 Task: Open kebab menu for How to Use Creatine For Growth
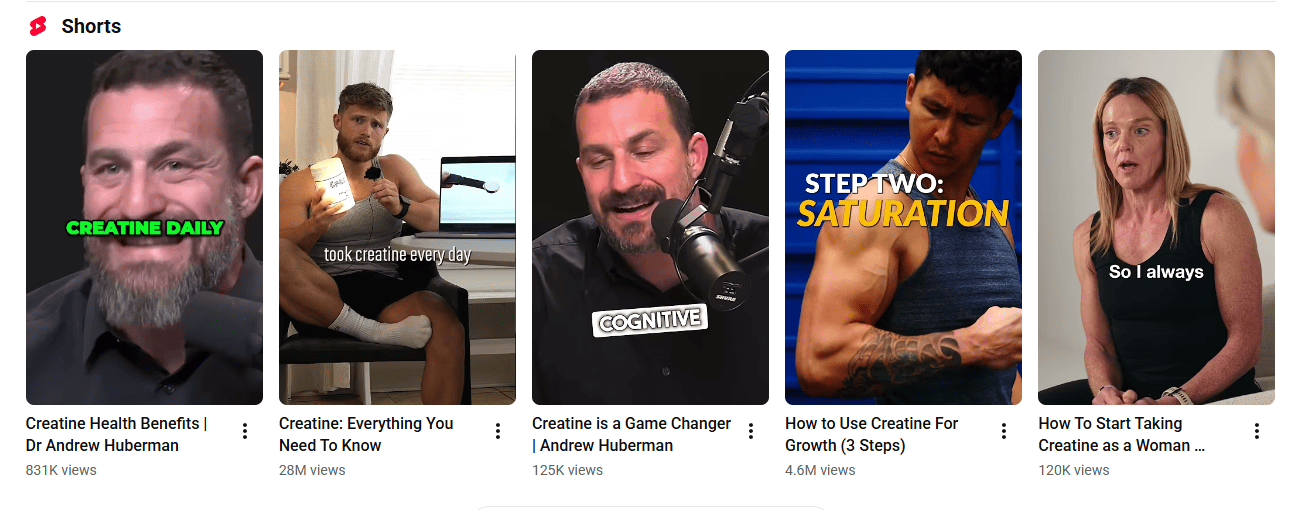pyautogui.click(x=1004, y=431)
